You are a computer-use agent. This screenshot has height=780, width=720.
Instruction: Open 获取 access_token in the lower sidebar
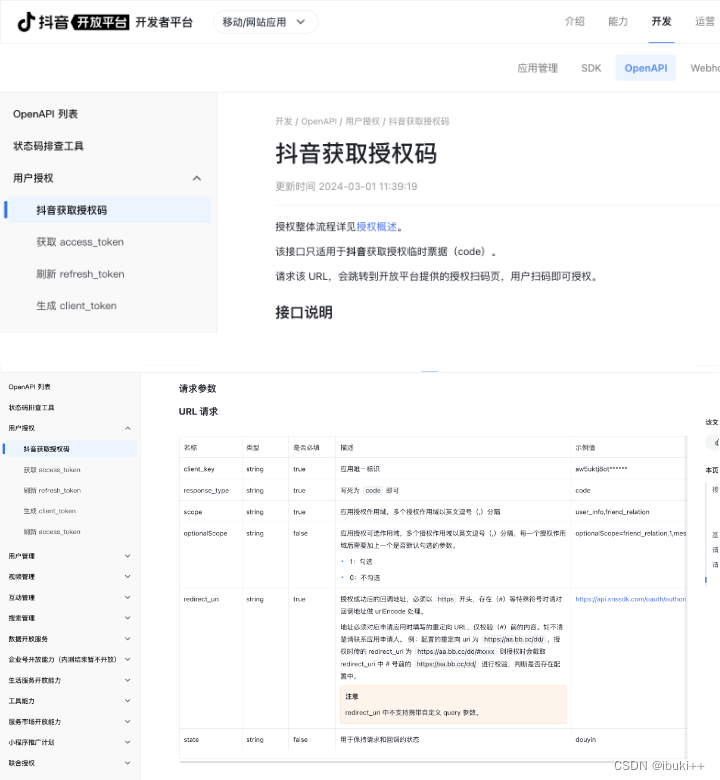[52, 470]
